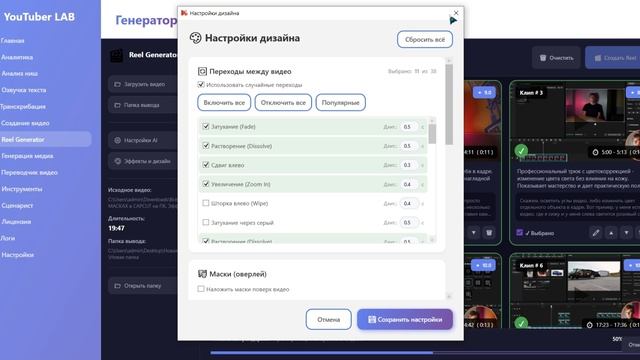Uncheck the first Растворение (Dissolve) transition
This screenshot has height=360, width=640.
tap(206, 146)
